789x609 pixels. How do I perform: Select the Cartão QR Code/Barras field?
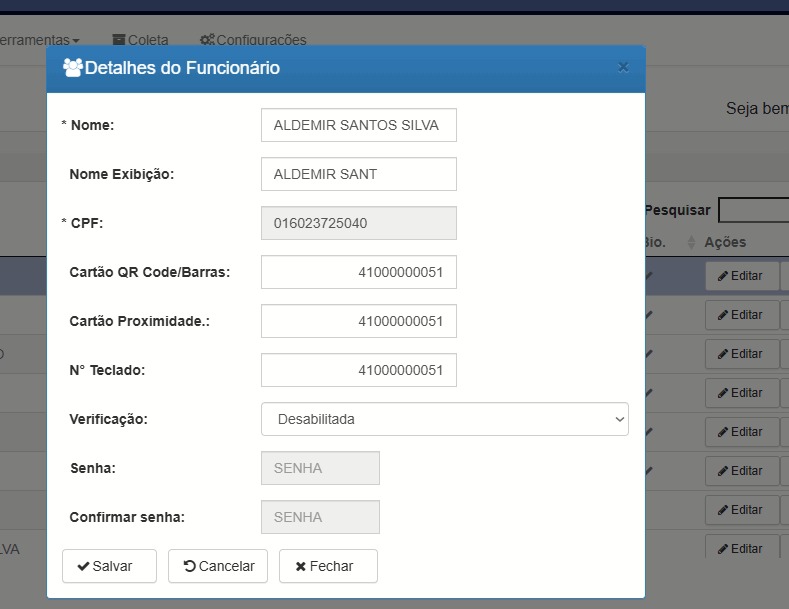click(x=358, y=272)
